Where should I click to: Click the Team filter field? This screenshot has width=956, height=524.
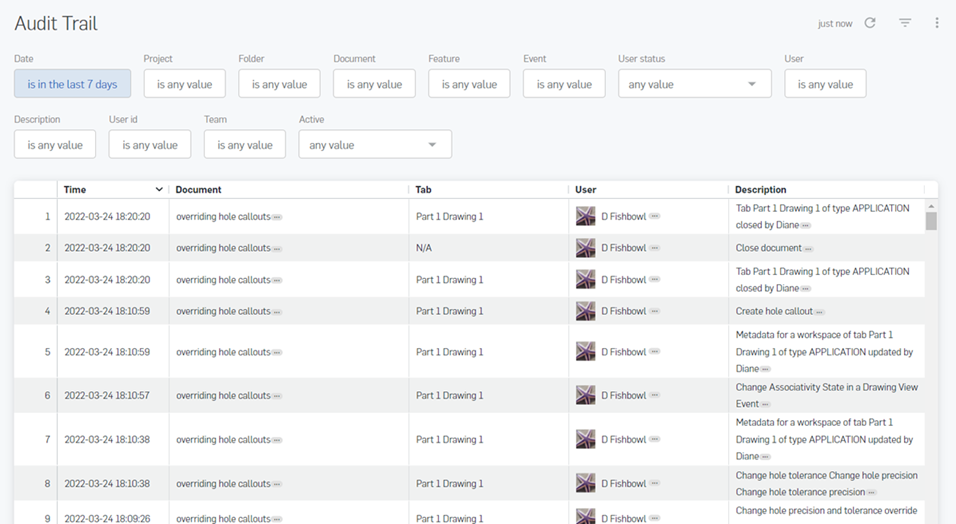245,145
